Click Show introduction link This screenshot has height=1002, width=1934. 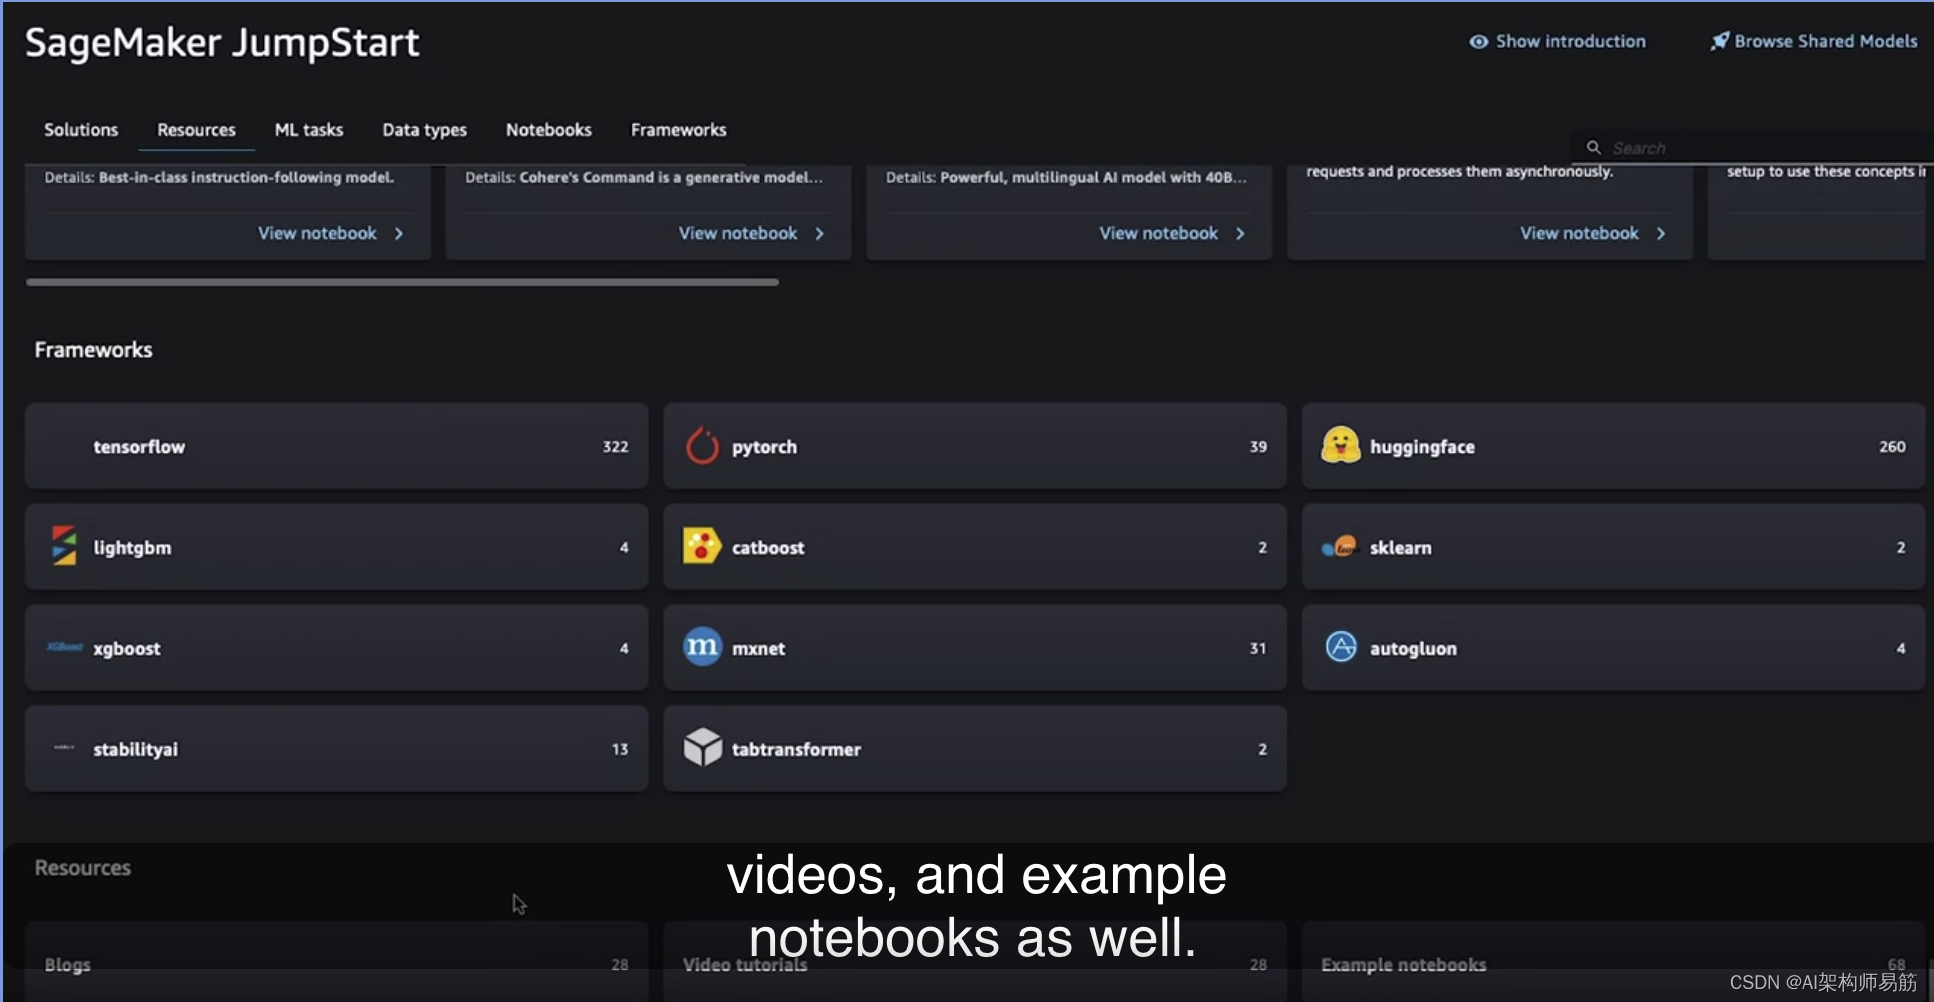1570,41
